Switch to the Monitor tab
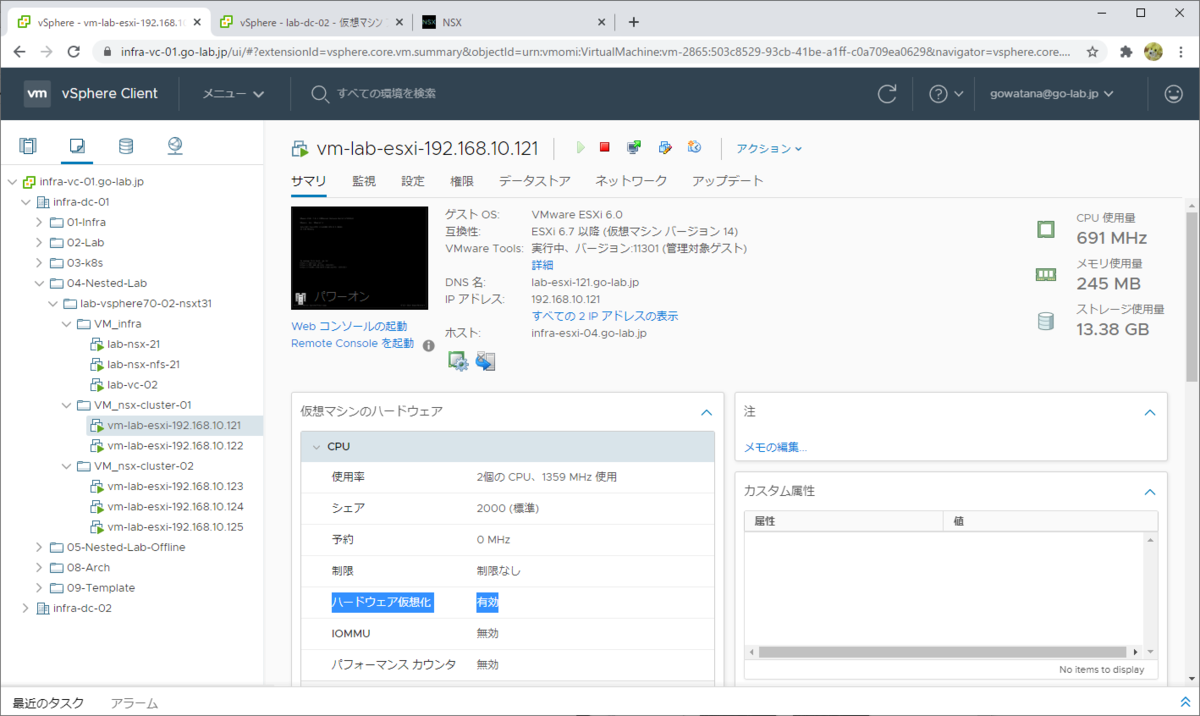1200x716 pixels. pyautogui.click(x=364, y=181)
